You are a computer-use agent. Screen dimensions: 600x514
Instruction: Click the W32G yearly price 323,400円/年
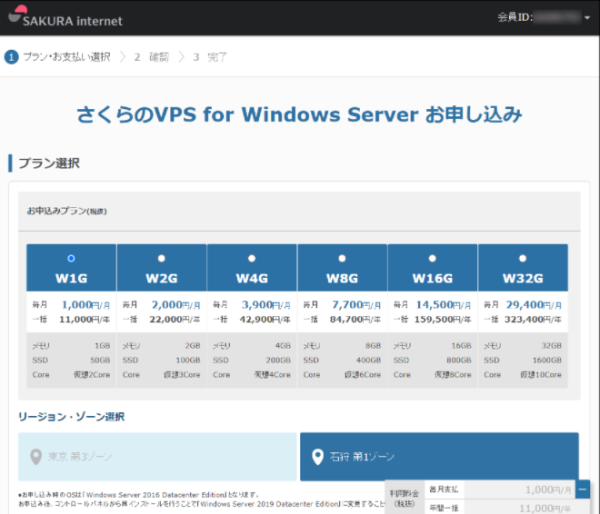click(x=533, y=320)
